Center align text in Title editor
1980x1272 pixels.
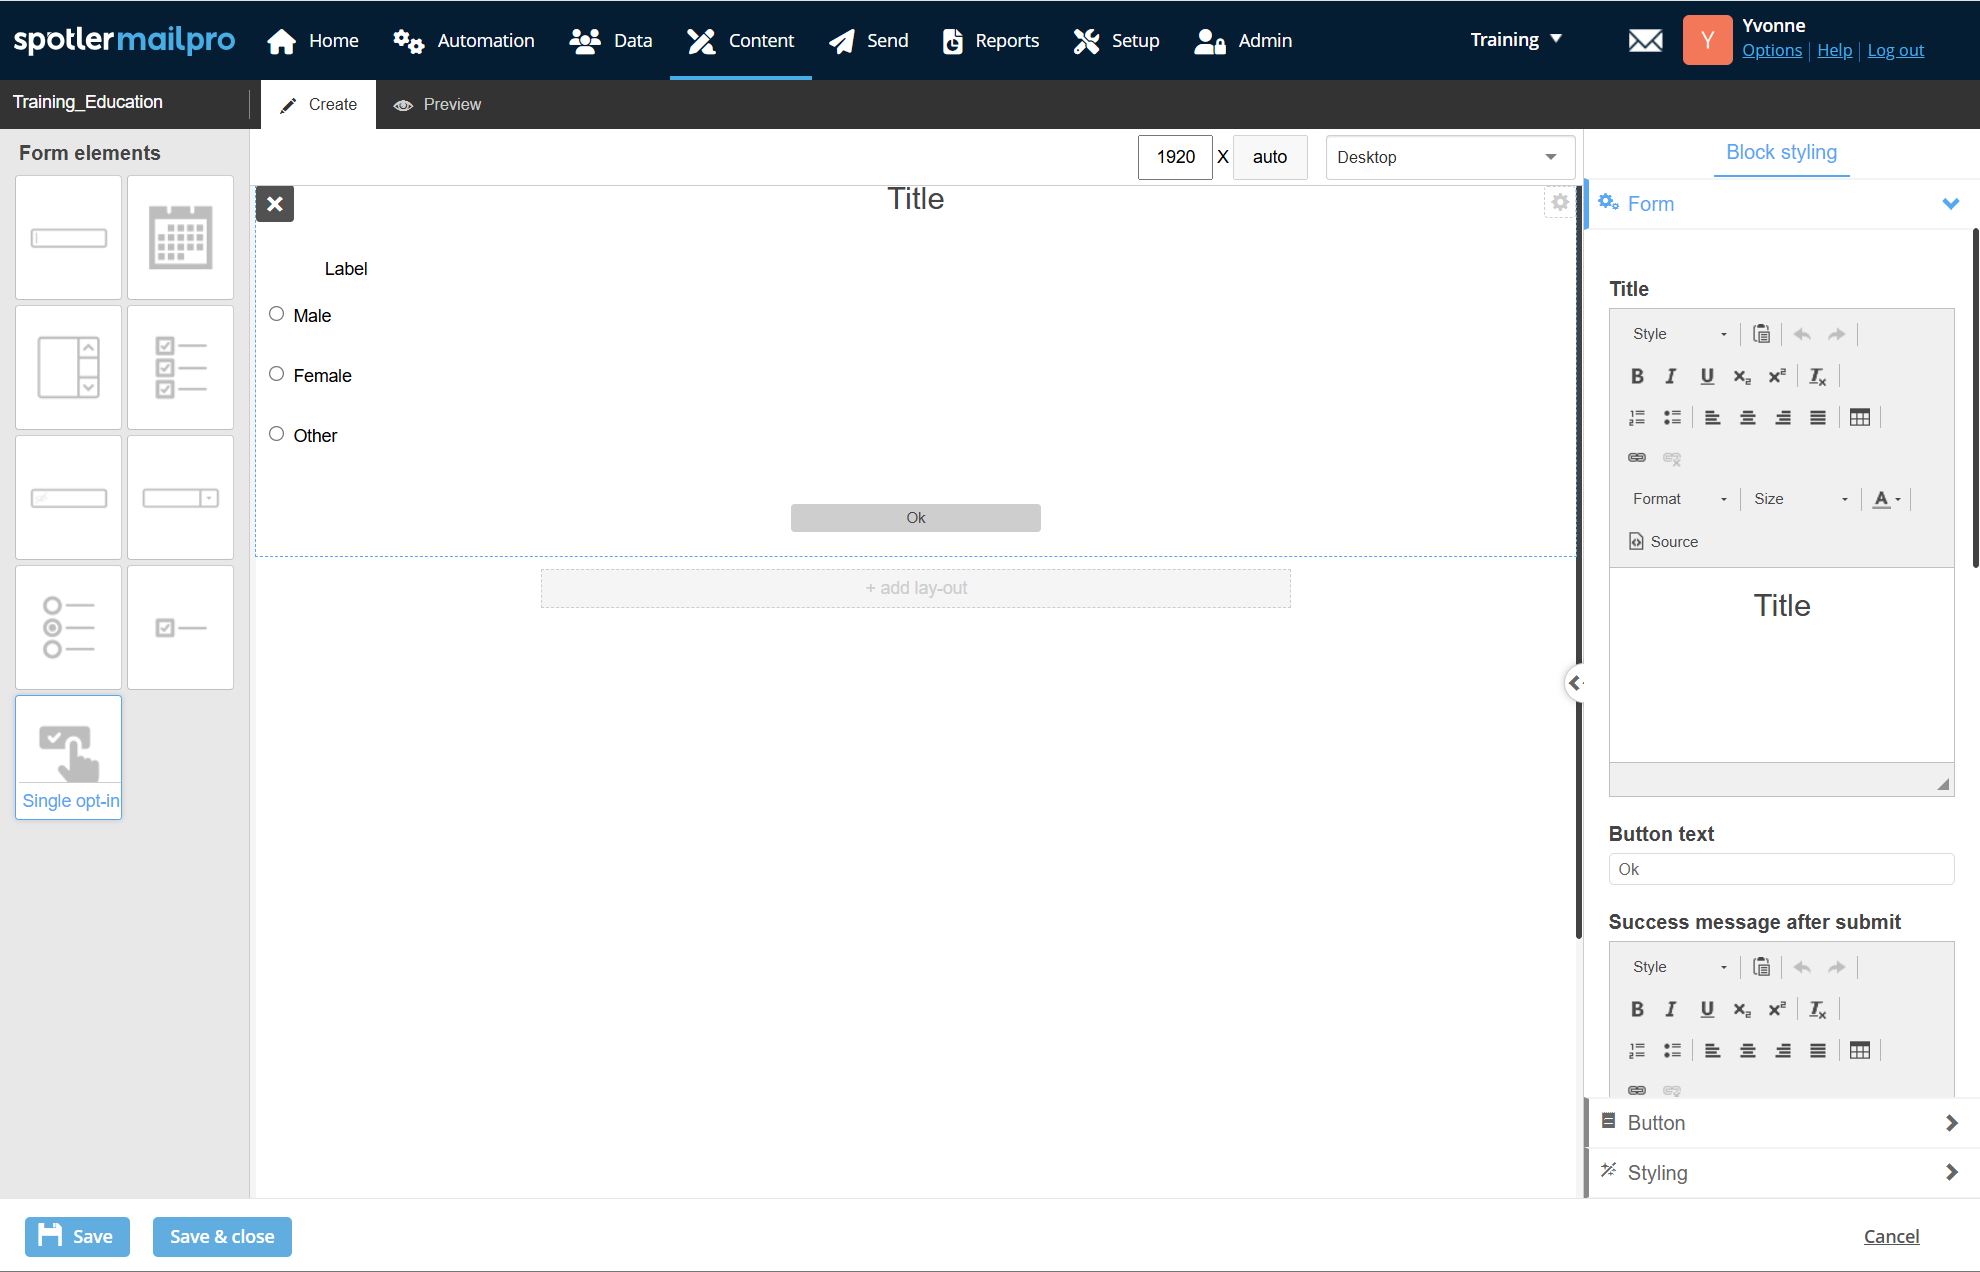(x=1748, y=418)
